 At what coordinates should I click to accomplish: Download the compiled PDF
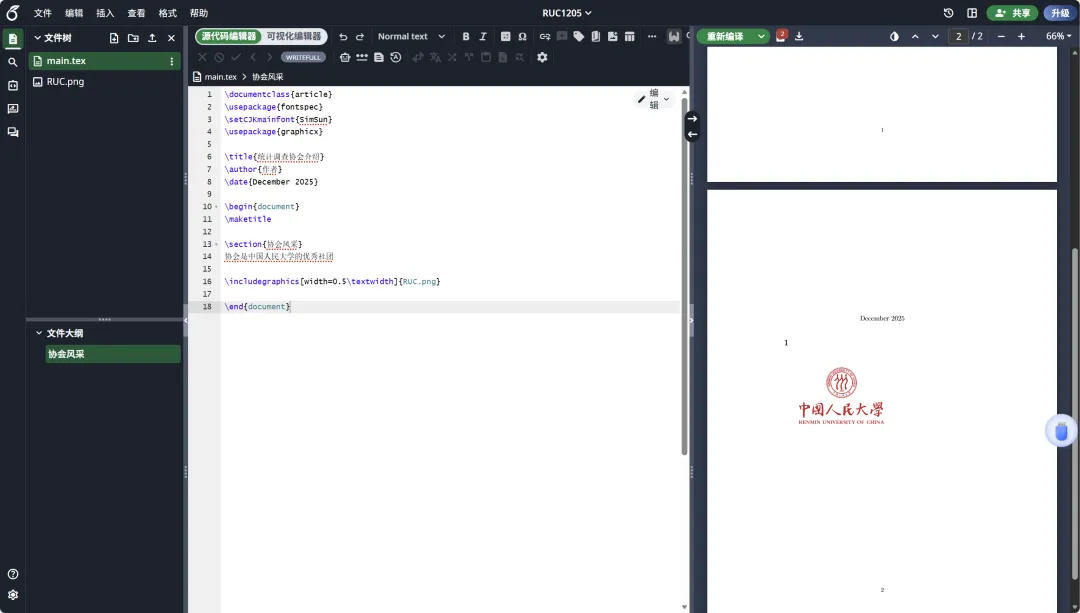[x=799, y=37]
